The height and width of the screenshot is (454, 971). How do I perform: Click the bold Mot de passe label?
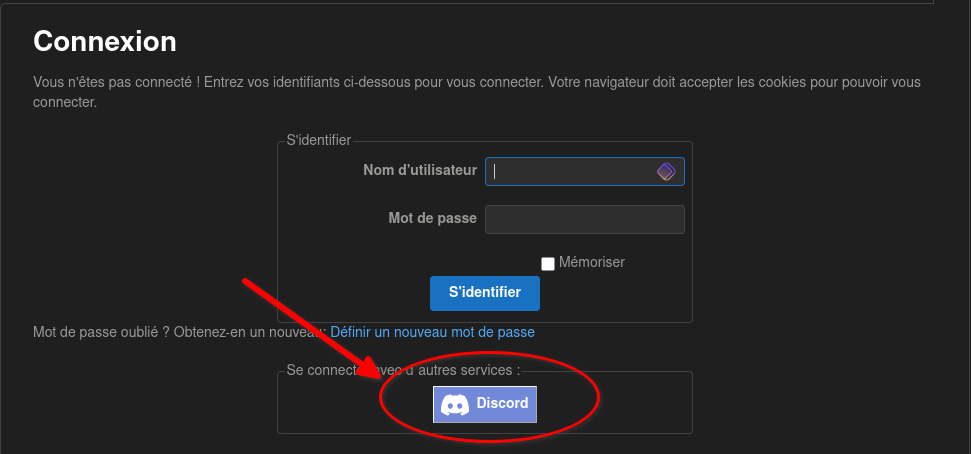tap(432, 218)
